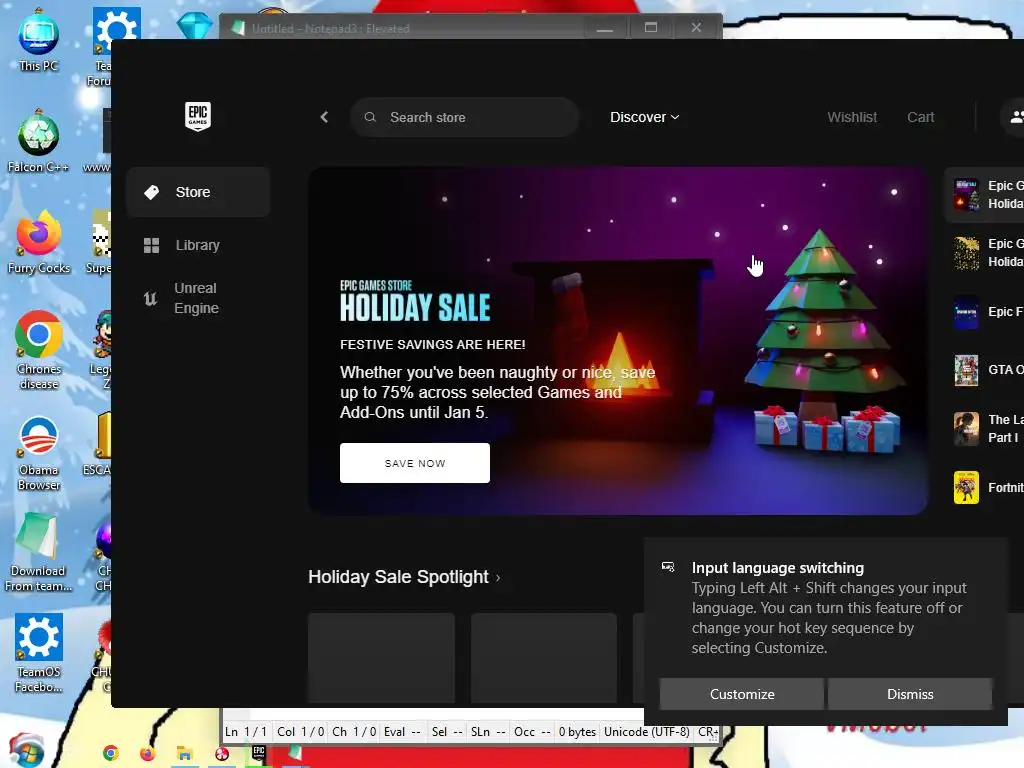Image resolution: width=1024 pixels, height=768 pixels.
Task: Click the Windows Start button
Action: (x=26, y=752)
